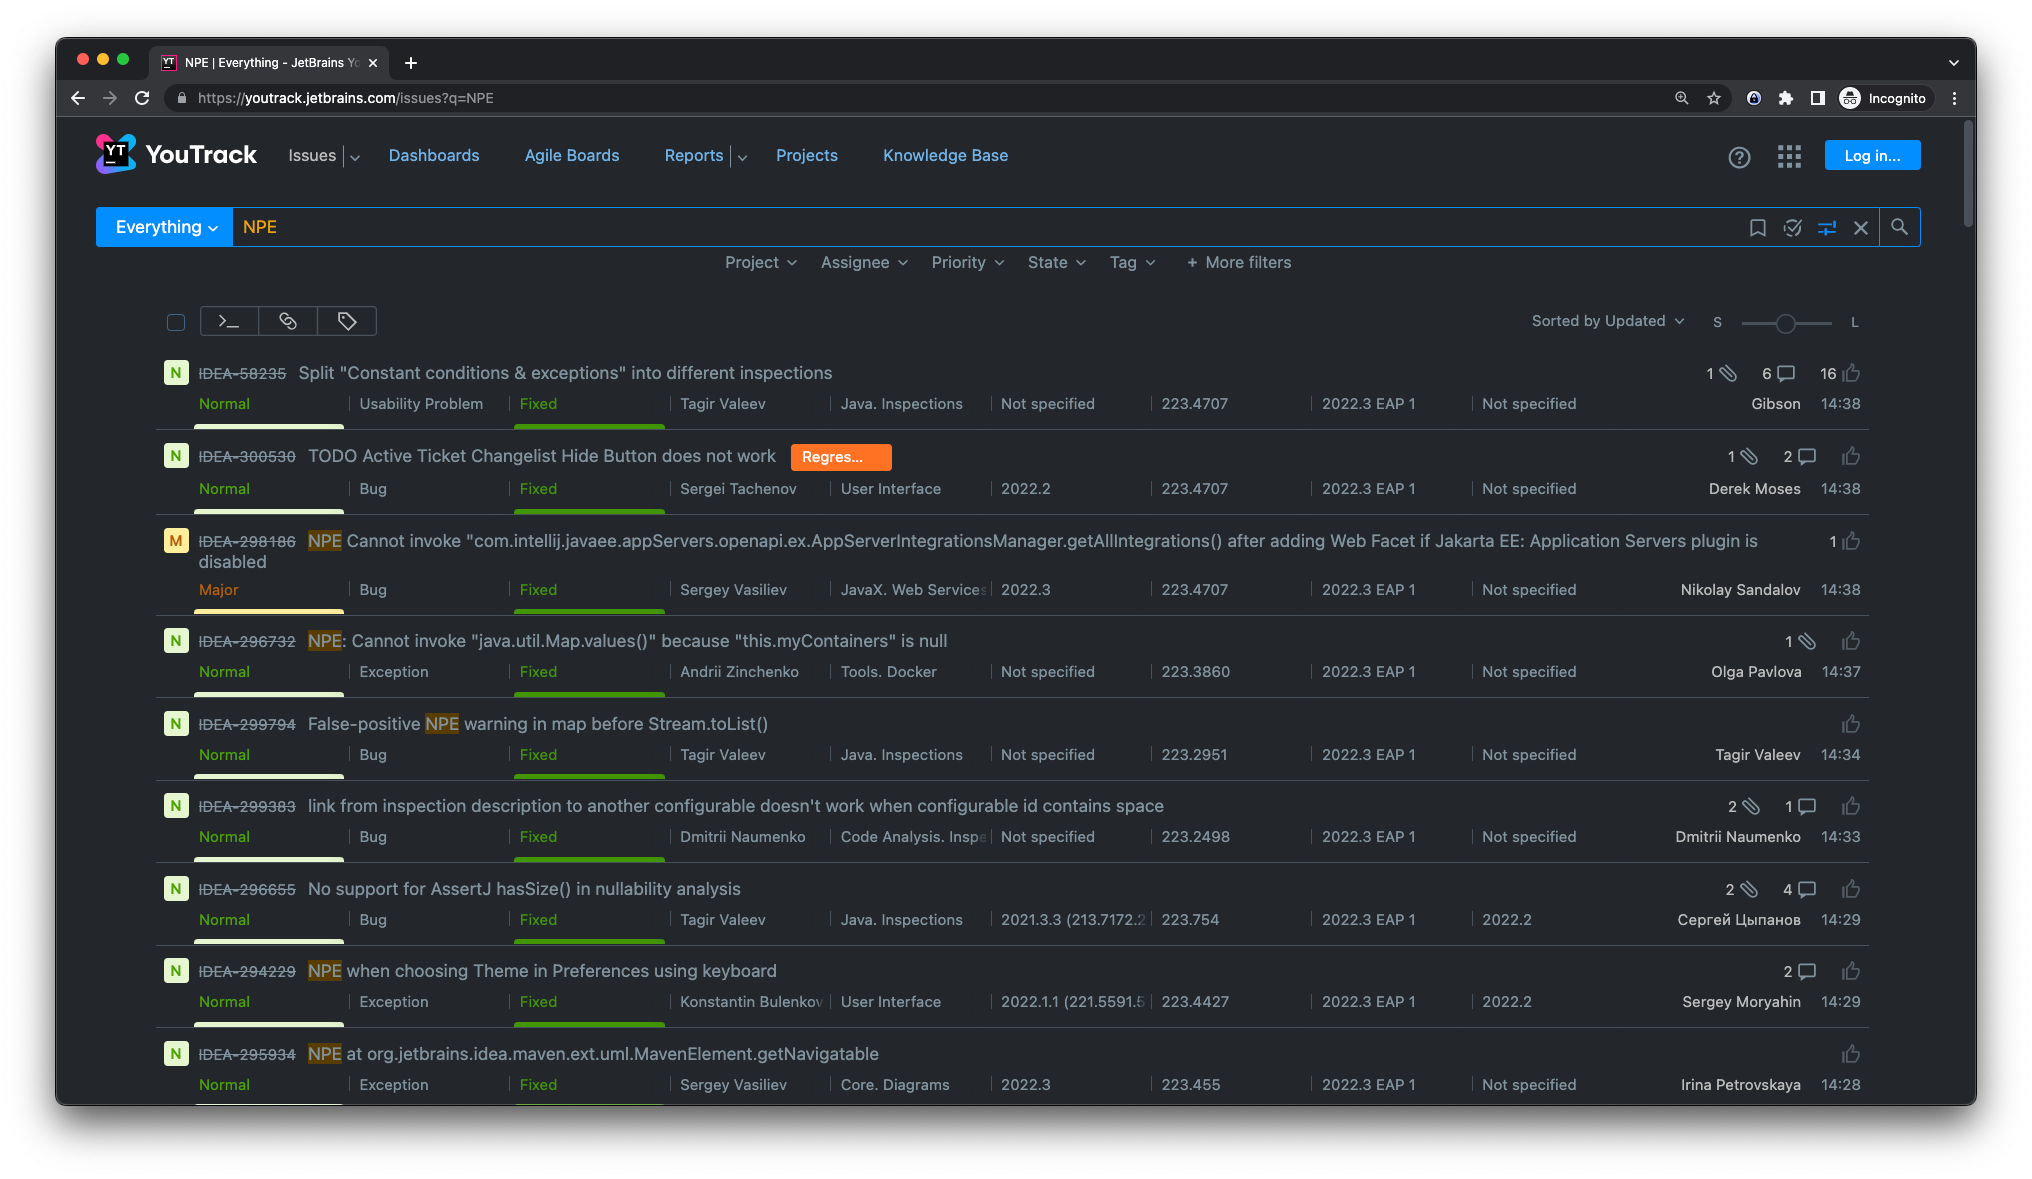Click the Log in button

point(1872,155)
